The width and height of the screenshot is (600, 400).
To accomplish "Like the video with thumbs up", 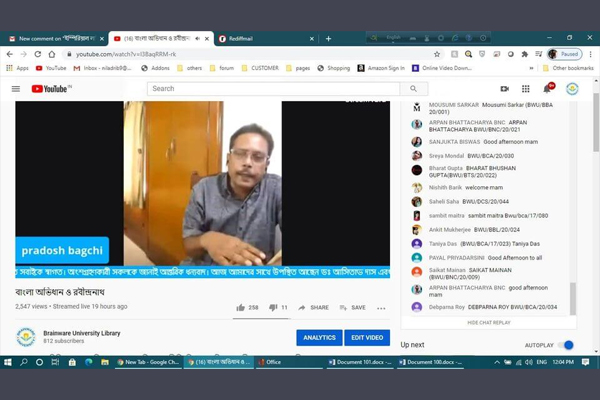I will (241, 308).
